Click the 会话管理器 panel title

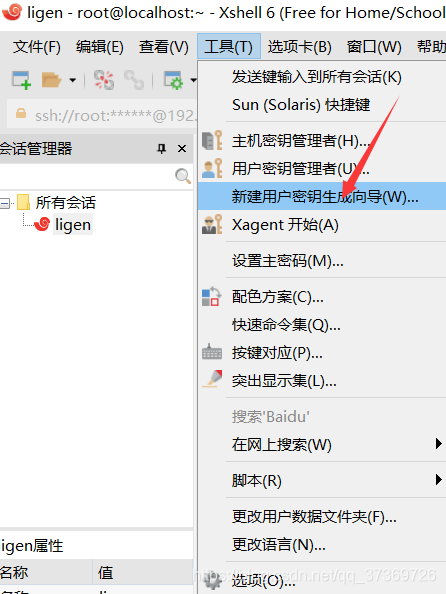pos(36,148)
